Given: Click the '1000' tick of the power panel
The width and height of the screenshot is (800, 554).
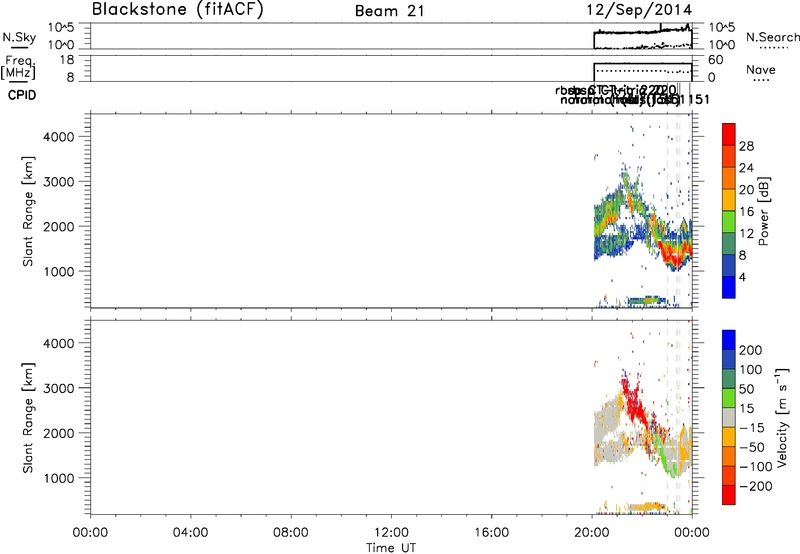Looking at the screenshot, I should click(59, 271).
